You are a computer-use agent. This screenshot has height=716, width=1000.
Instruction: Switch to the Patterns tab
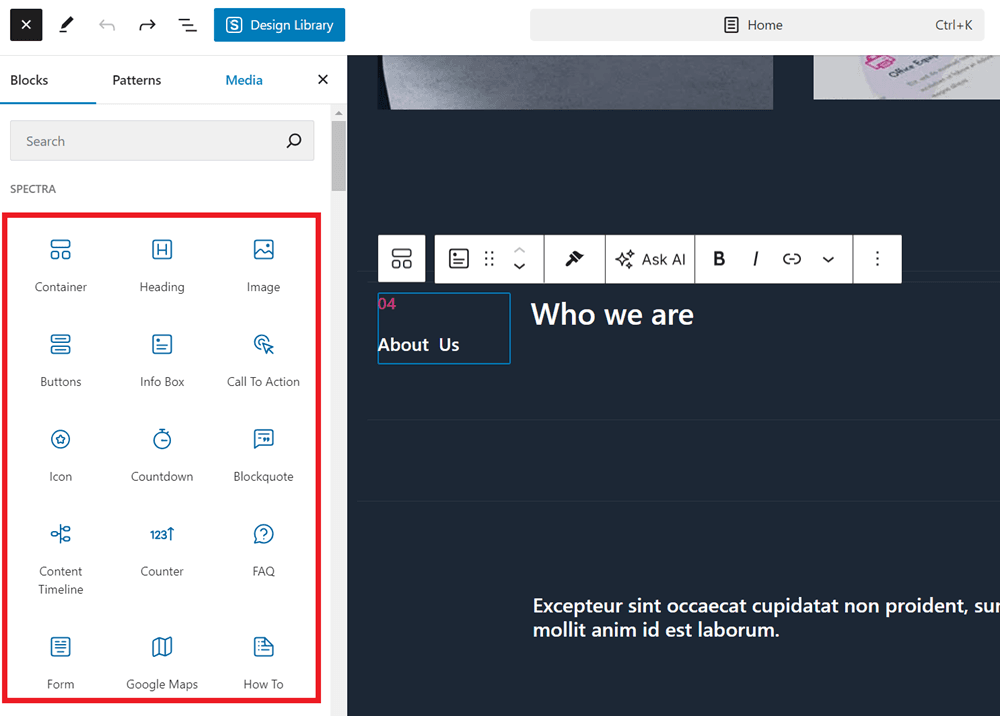[x=137, y=80]
